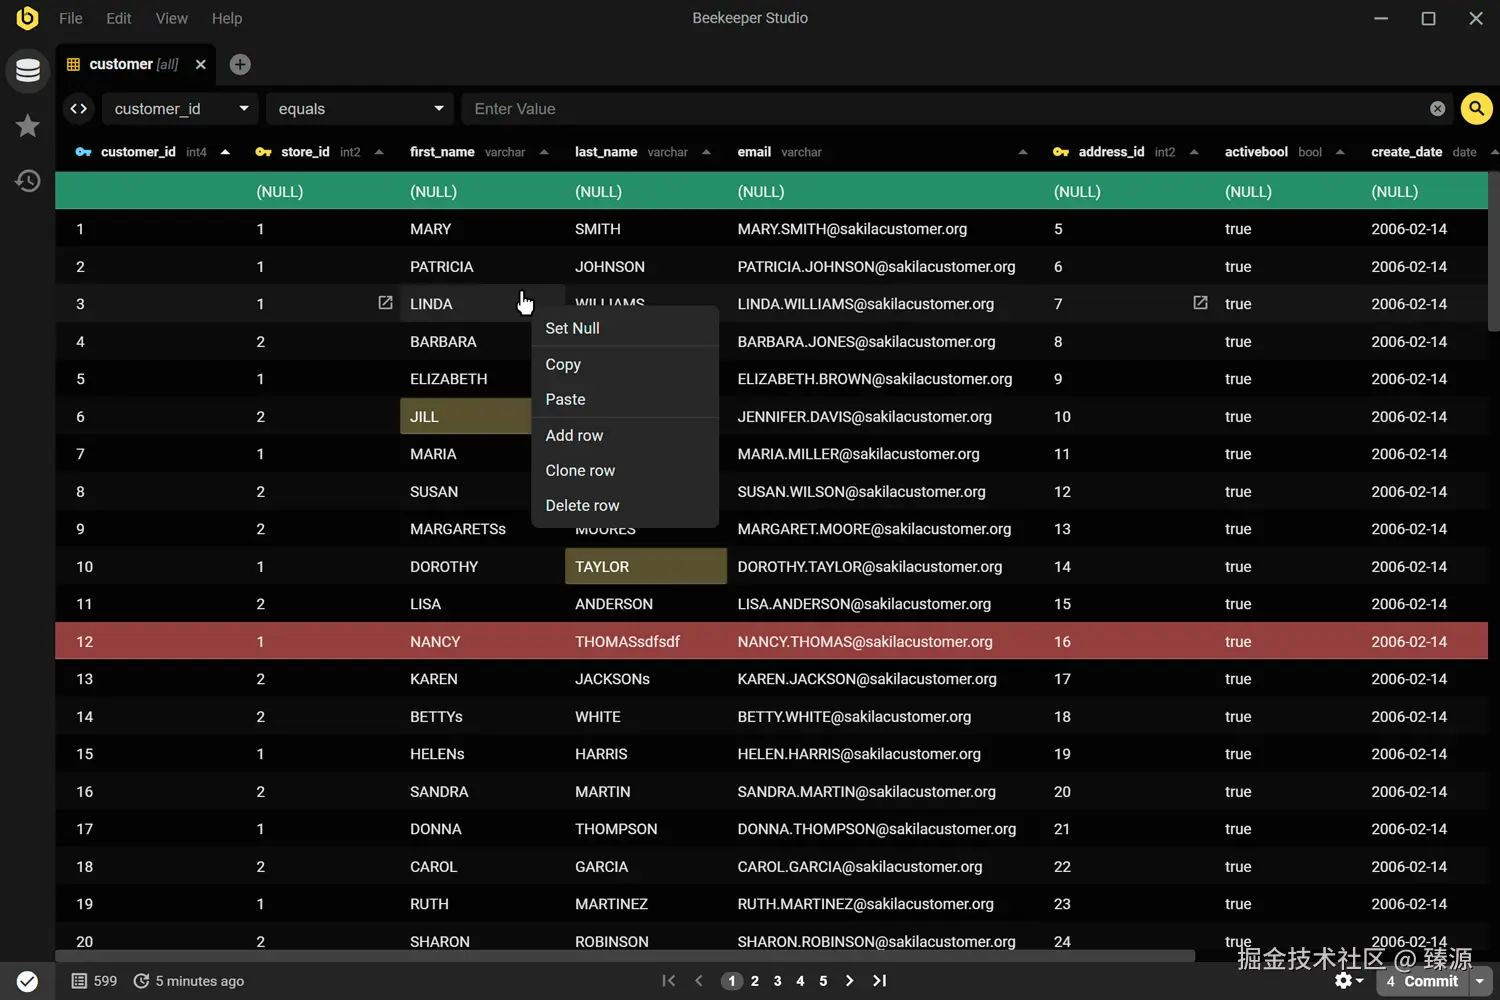Expand the Commit button dropdown arrow
Image resolution: width=1500 pixels, height=1000 pixels.
[1480, 981]
